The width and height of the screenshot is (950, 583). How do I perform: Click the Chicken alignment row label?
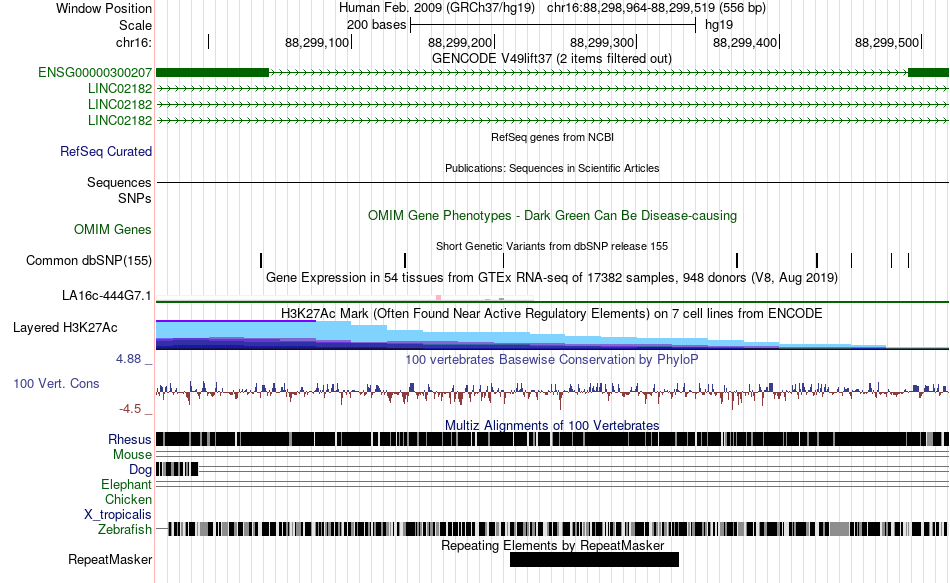click(128, 499)
